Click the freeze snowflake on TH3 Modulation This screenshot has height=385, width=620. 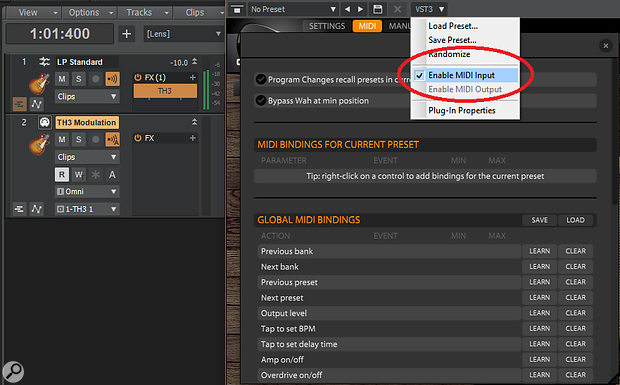[95, 174]
